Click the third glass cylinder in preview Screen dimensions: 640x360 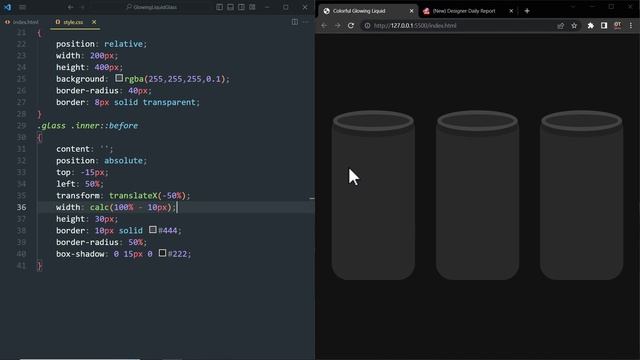[x=582, y=195]
